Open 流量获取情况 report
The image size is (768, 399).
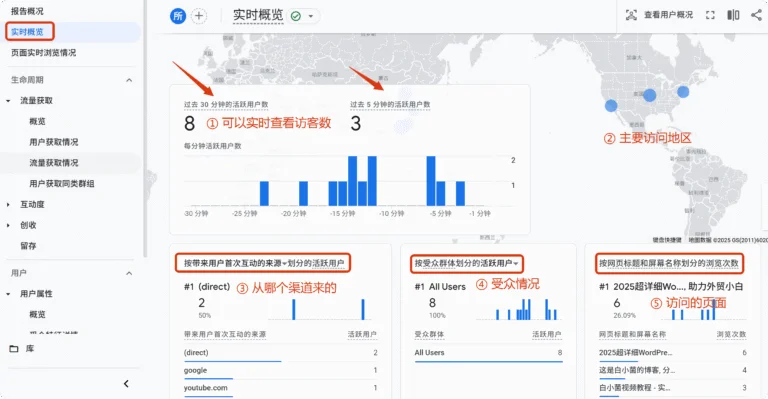(54, 163)
